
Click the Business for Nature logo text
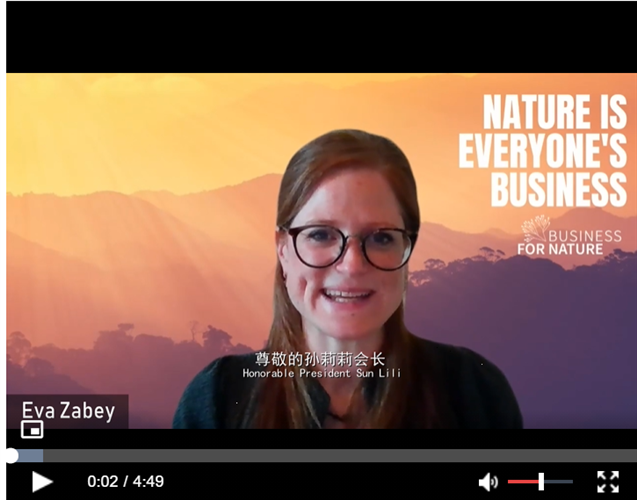point(570,242)
